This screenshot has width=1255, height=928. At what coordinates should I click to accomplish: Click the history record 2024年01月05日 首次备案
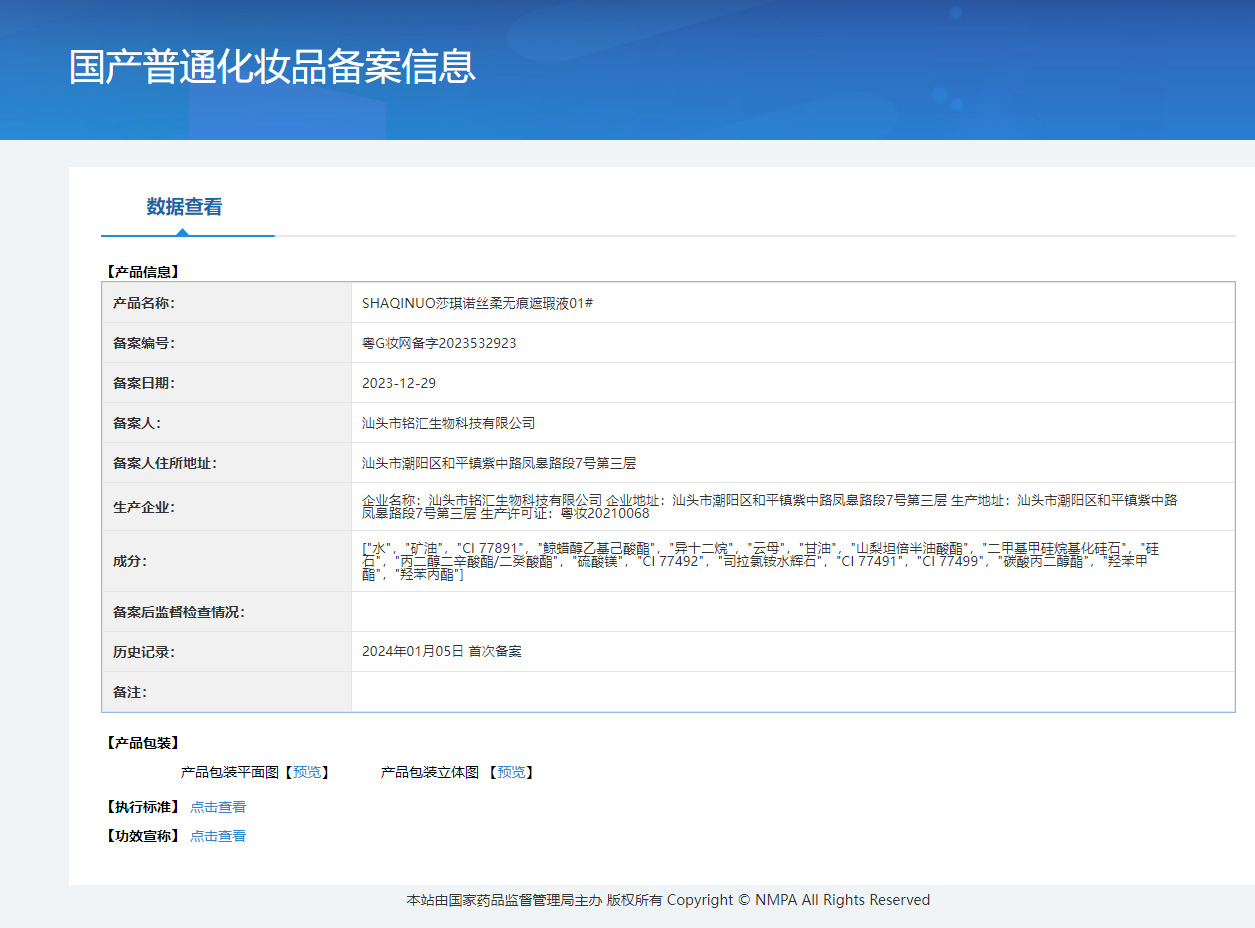click(441, 651)
